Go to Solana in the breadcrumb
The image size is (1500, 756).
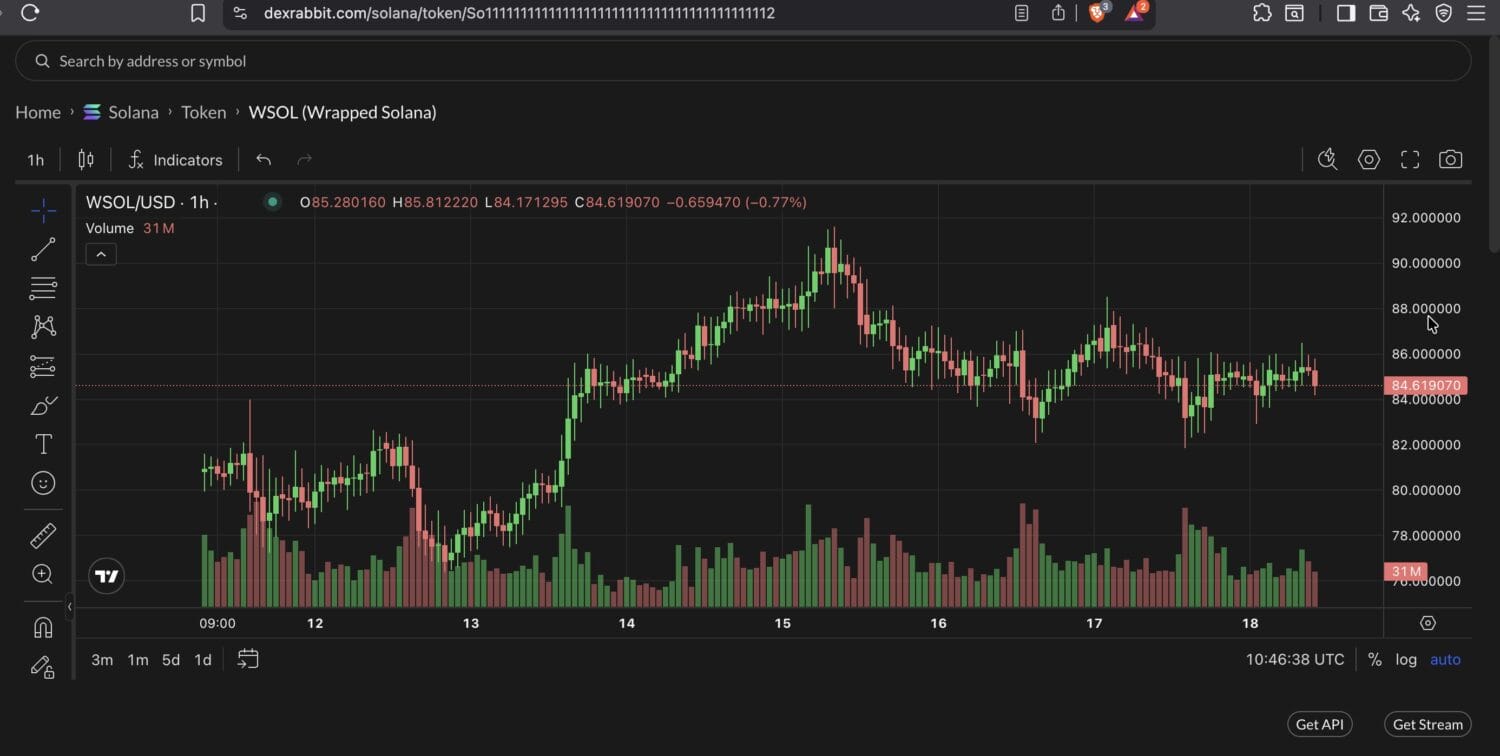click(132, 112)
